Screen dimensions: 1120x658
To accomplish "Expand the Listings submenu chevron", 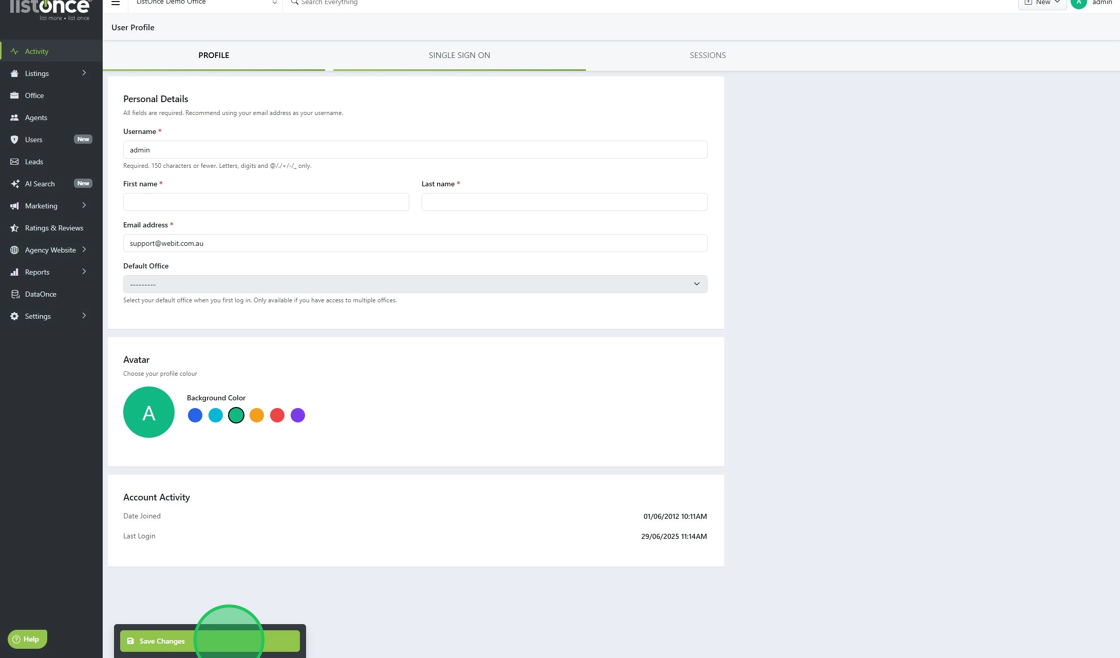I will coord(84,73).
